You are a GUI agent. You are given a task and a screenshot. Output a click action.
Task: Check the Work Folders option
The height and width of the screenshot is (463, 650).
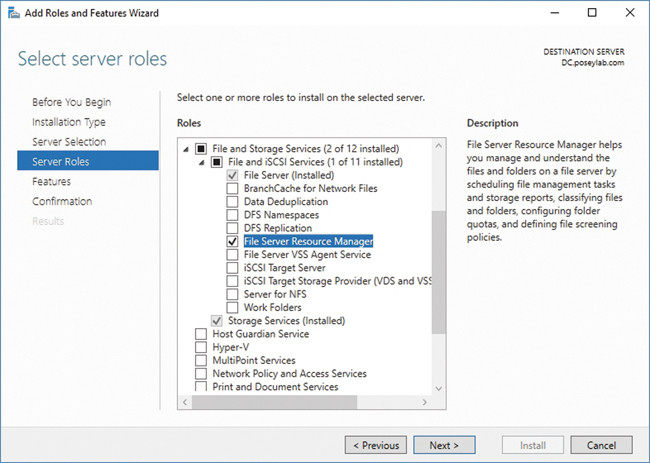tap(233, 307)
